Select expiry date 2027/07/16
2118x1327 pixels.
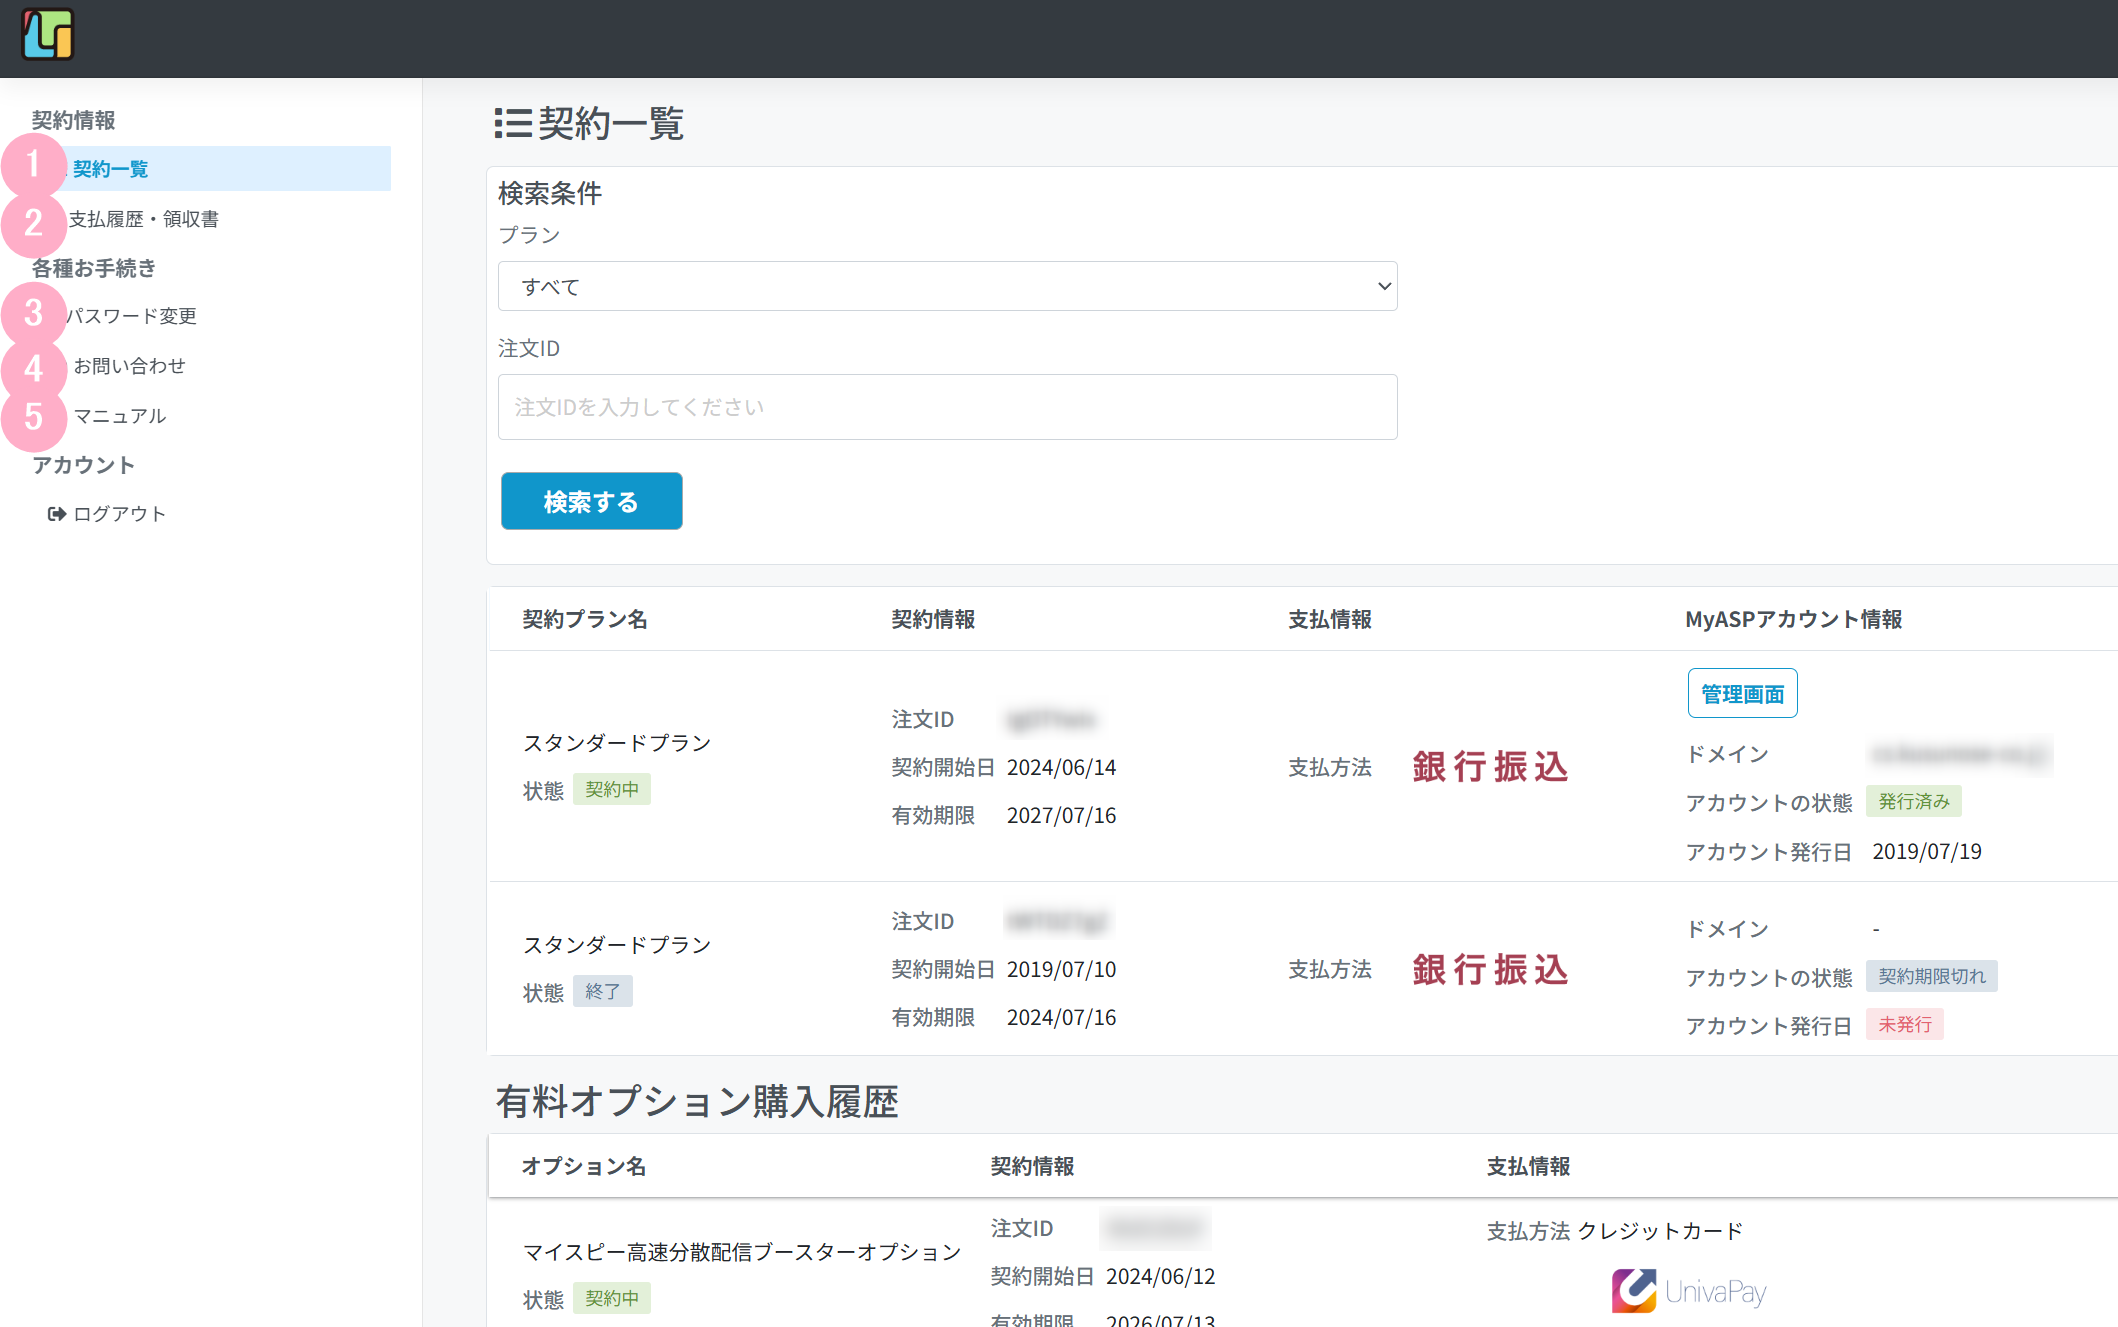coord(1061,815)
